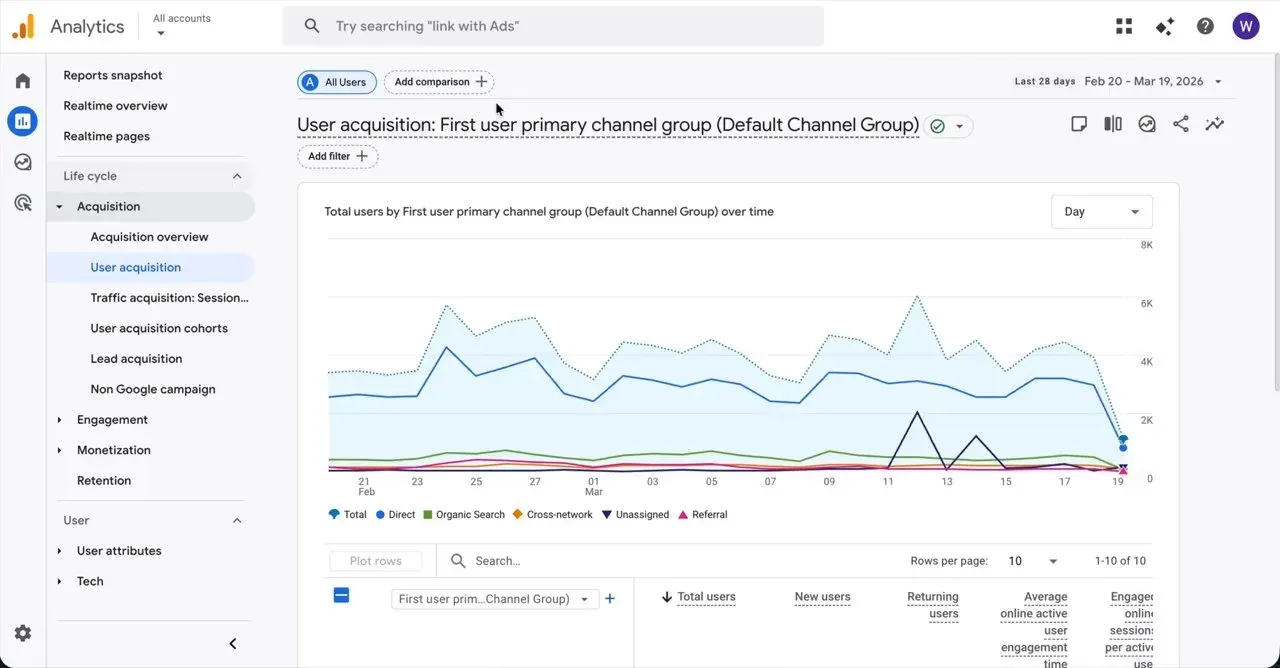
Task: Expand the Monetization section in the sidebar
Action: [x=114, y=450]
